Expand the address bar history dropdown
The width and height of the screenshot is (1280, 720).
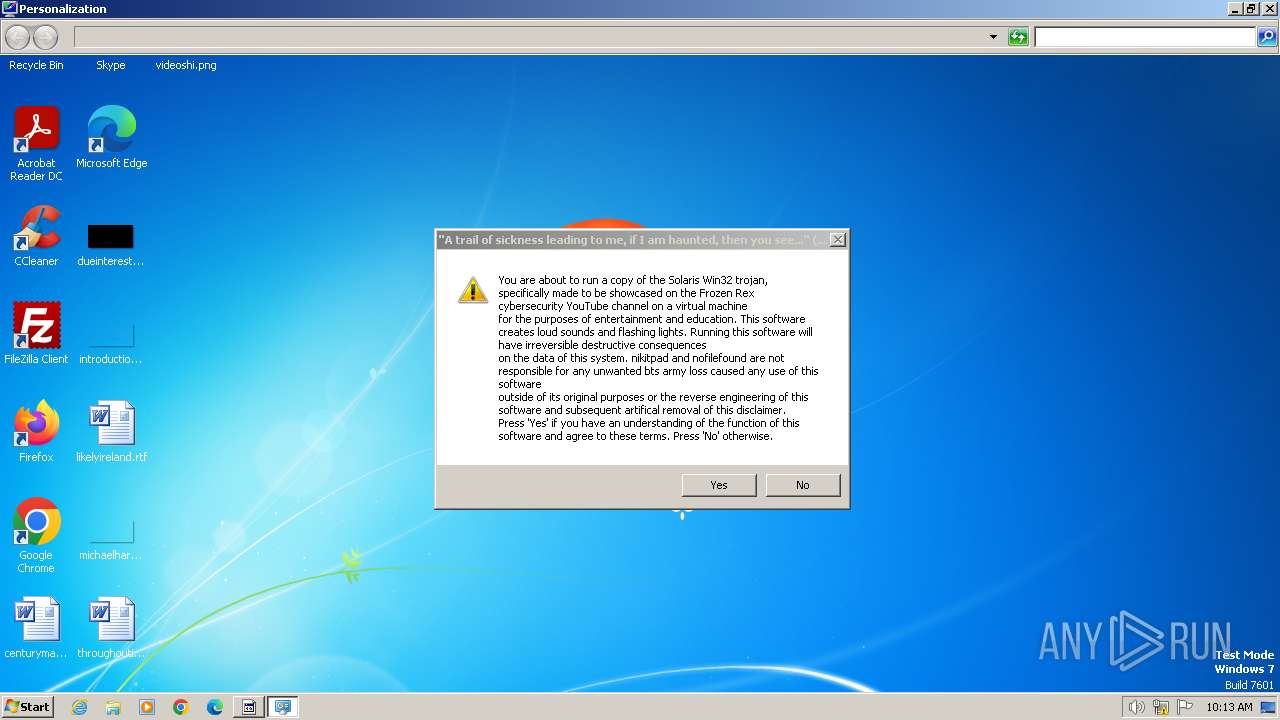coord(993,37)
